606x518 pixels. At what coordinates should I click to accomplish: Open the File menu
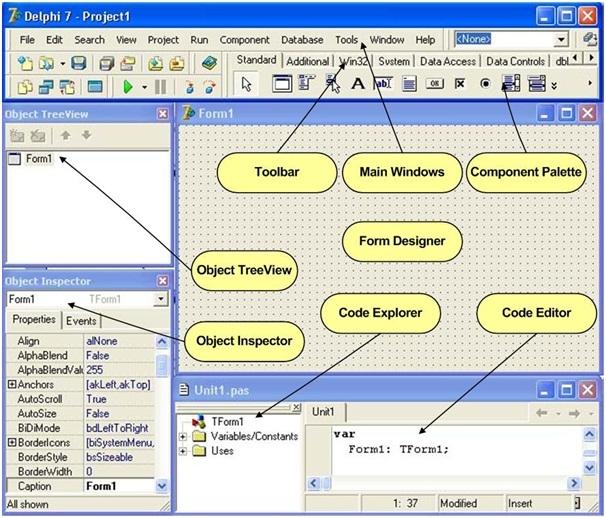pos(27,40)
